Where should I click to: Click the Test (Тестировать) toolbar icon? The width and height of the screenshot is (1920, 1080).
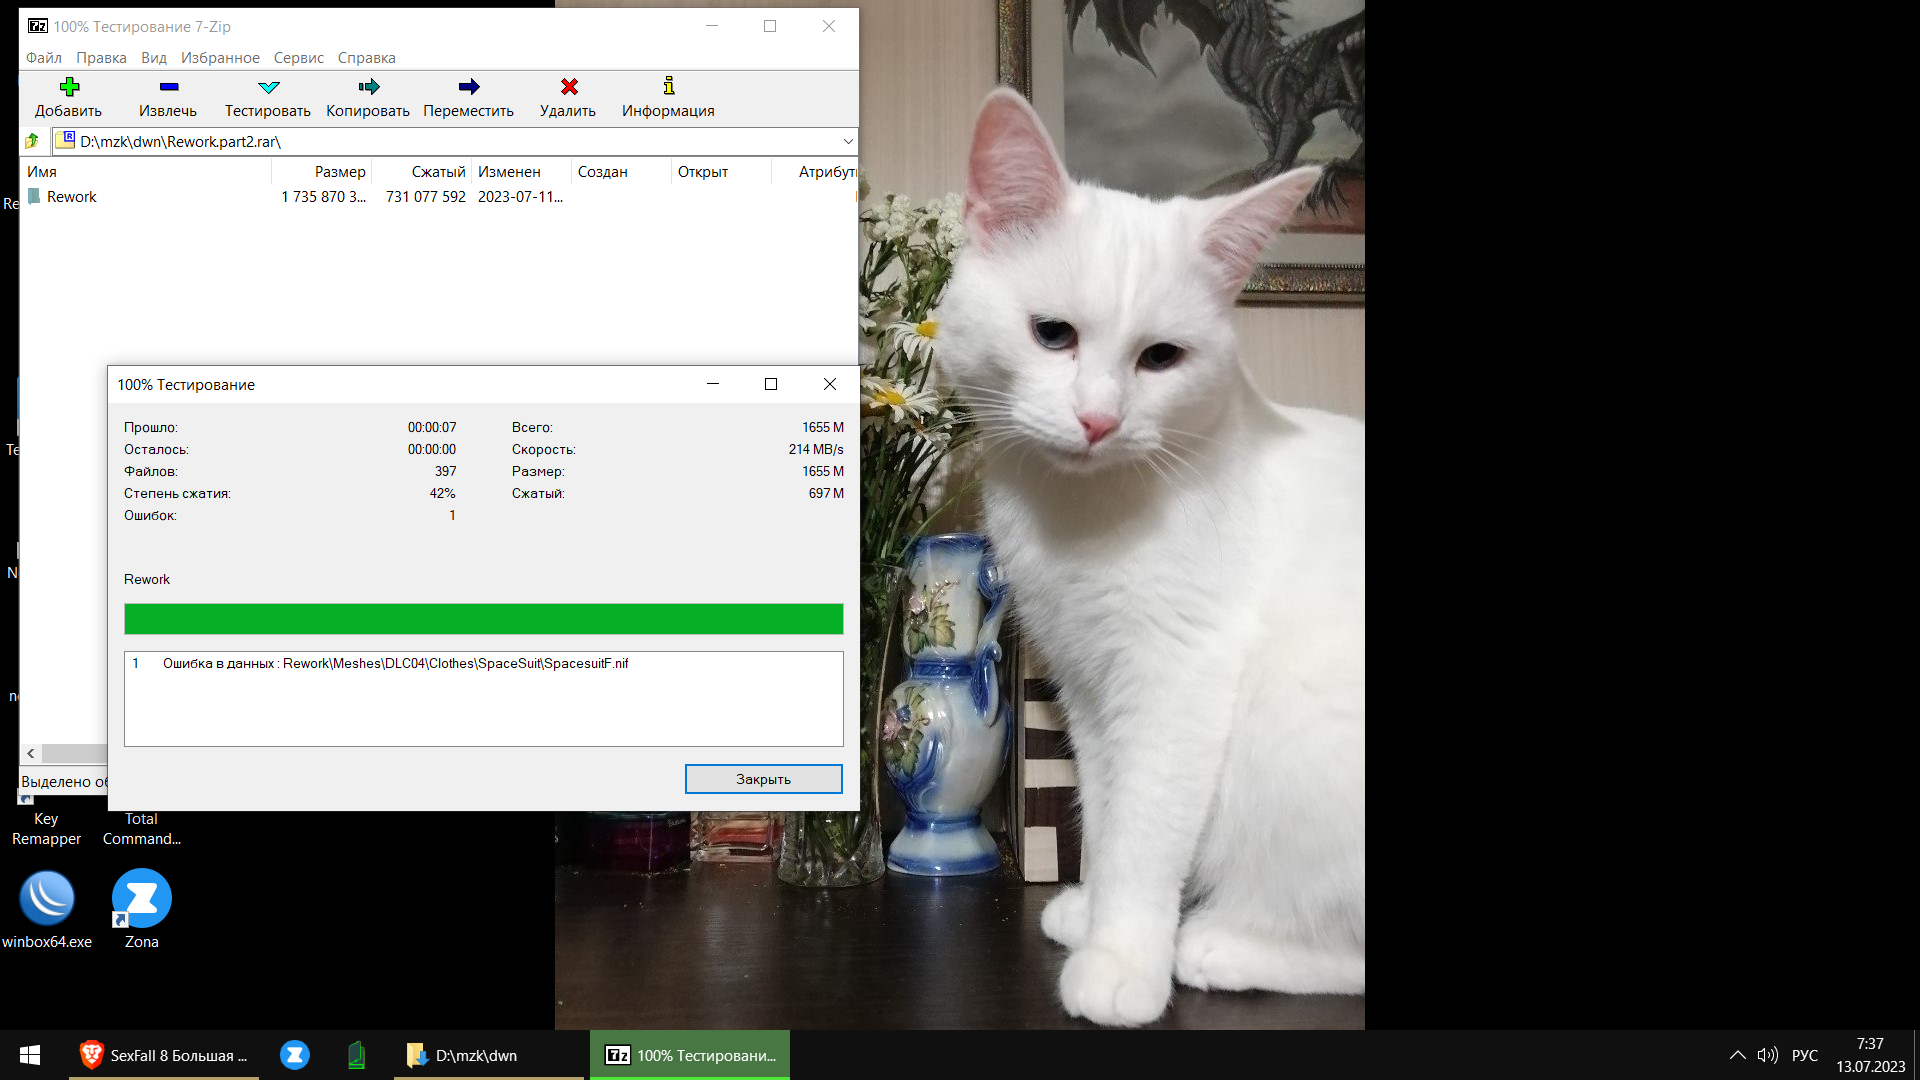point(268,87)
